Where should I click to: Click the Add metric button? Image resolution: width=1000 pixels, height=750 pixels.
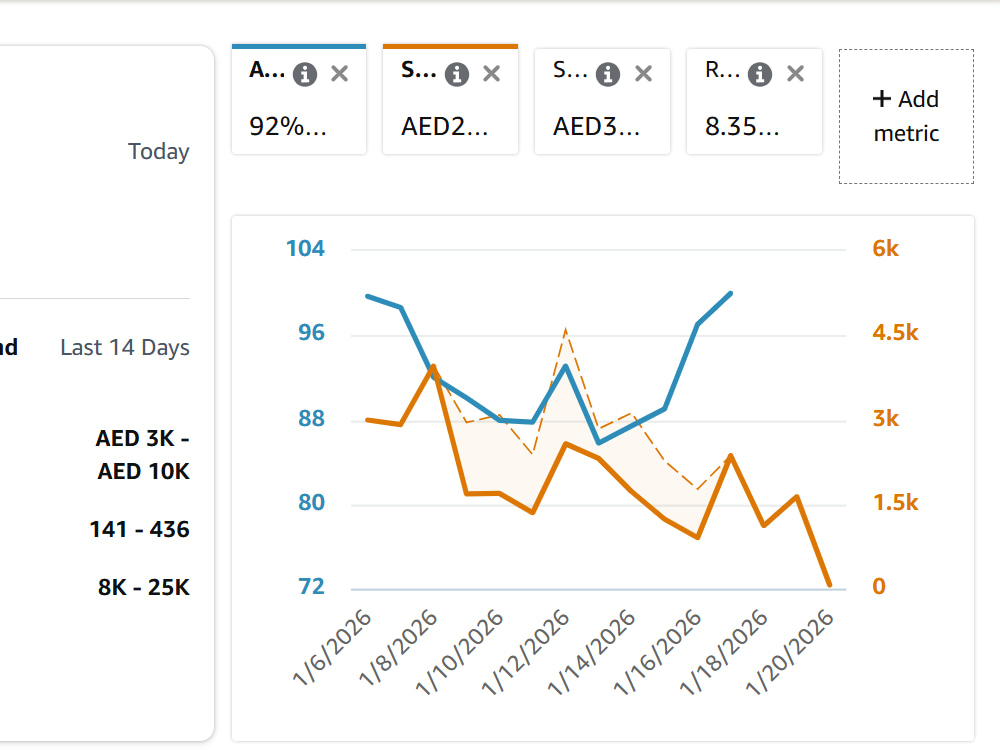point(906,116)
